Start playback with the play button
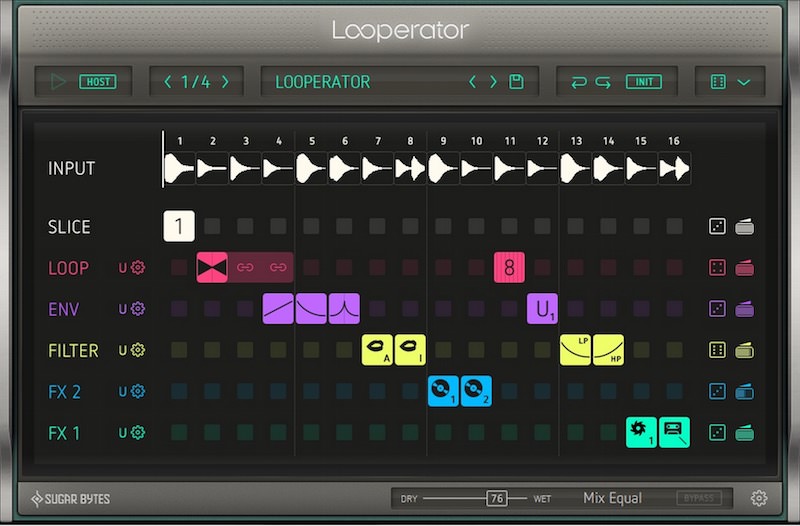800x526 pixels. tap(58, 82)
